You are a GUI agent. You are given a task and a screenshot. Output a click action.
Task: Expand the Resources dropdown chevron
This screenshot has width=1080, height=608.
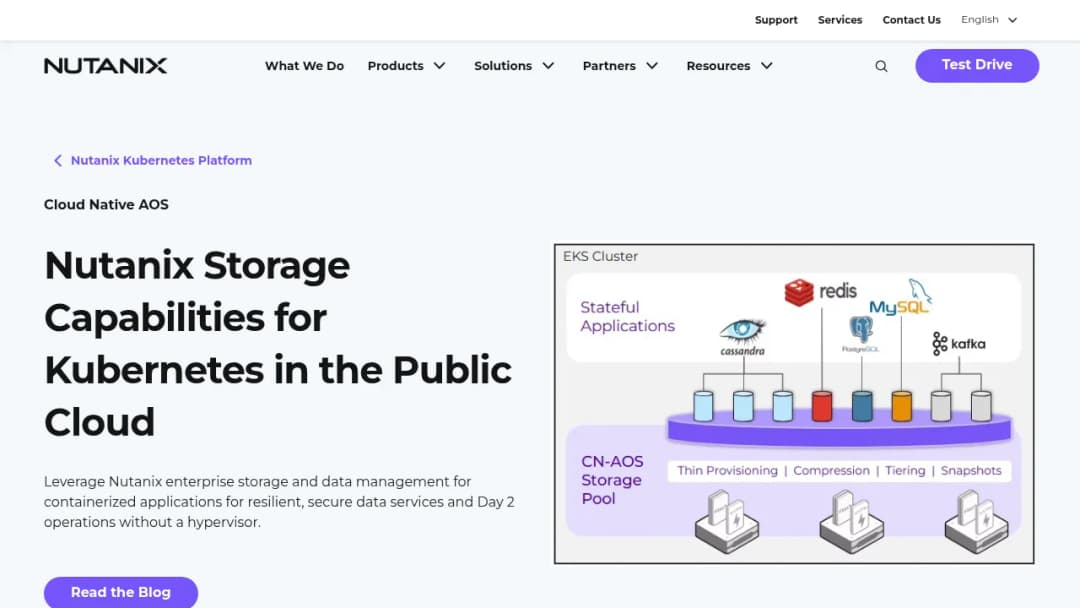tap(767, 66)
